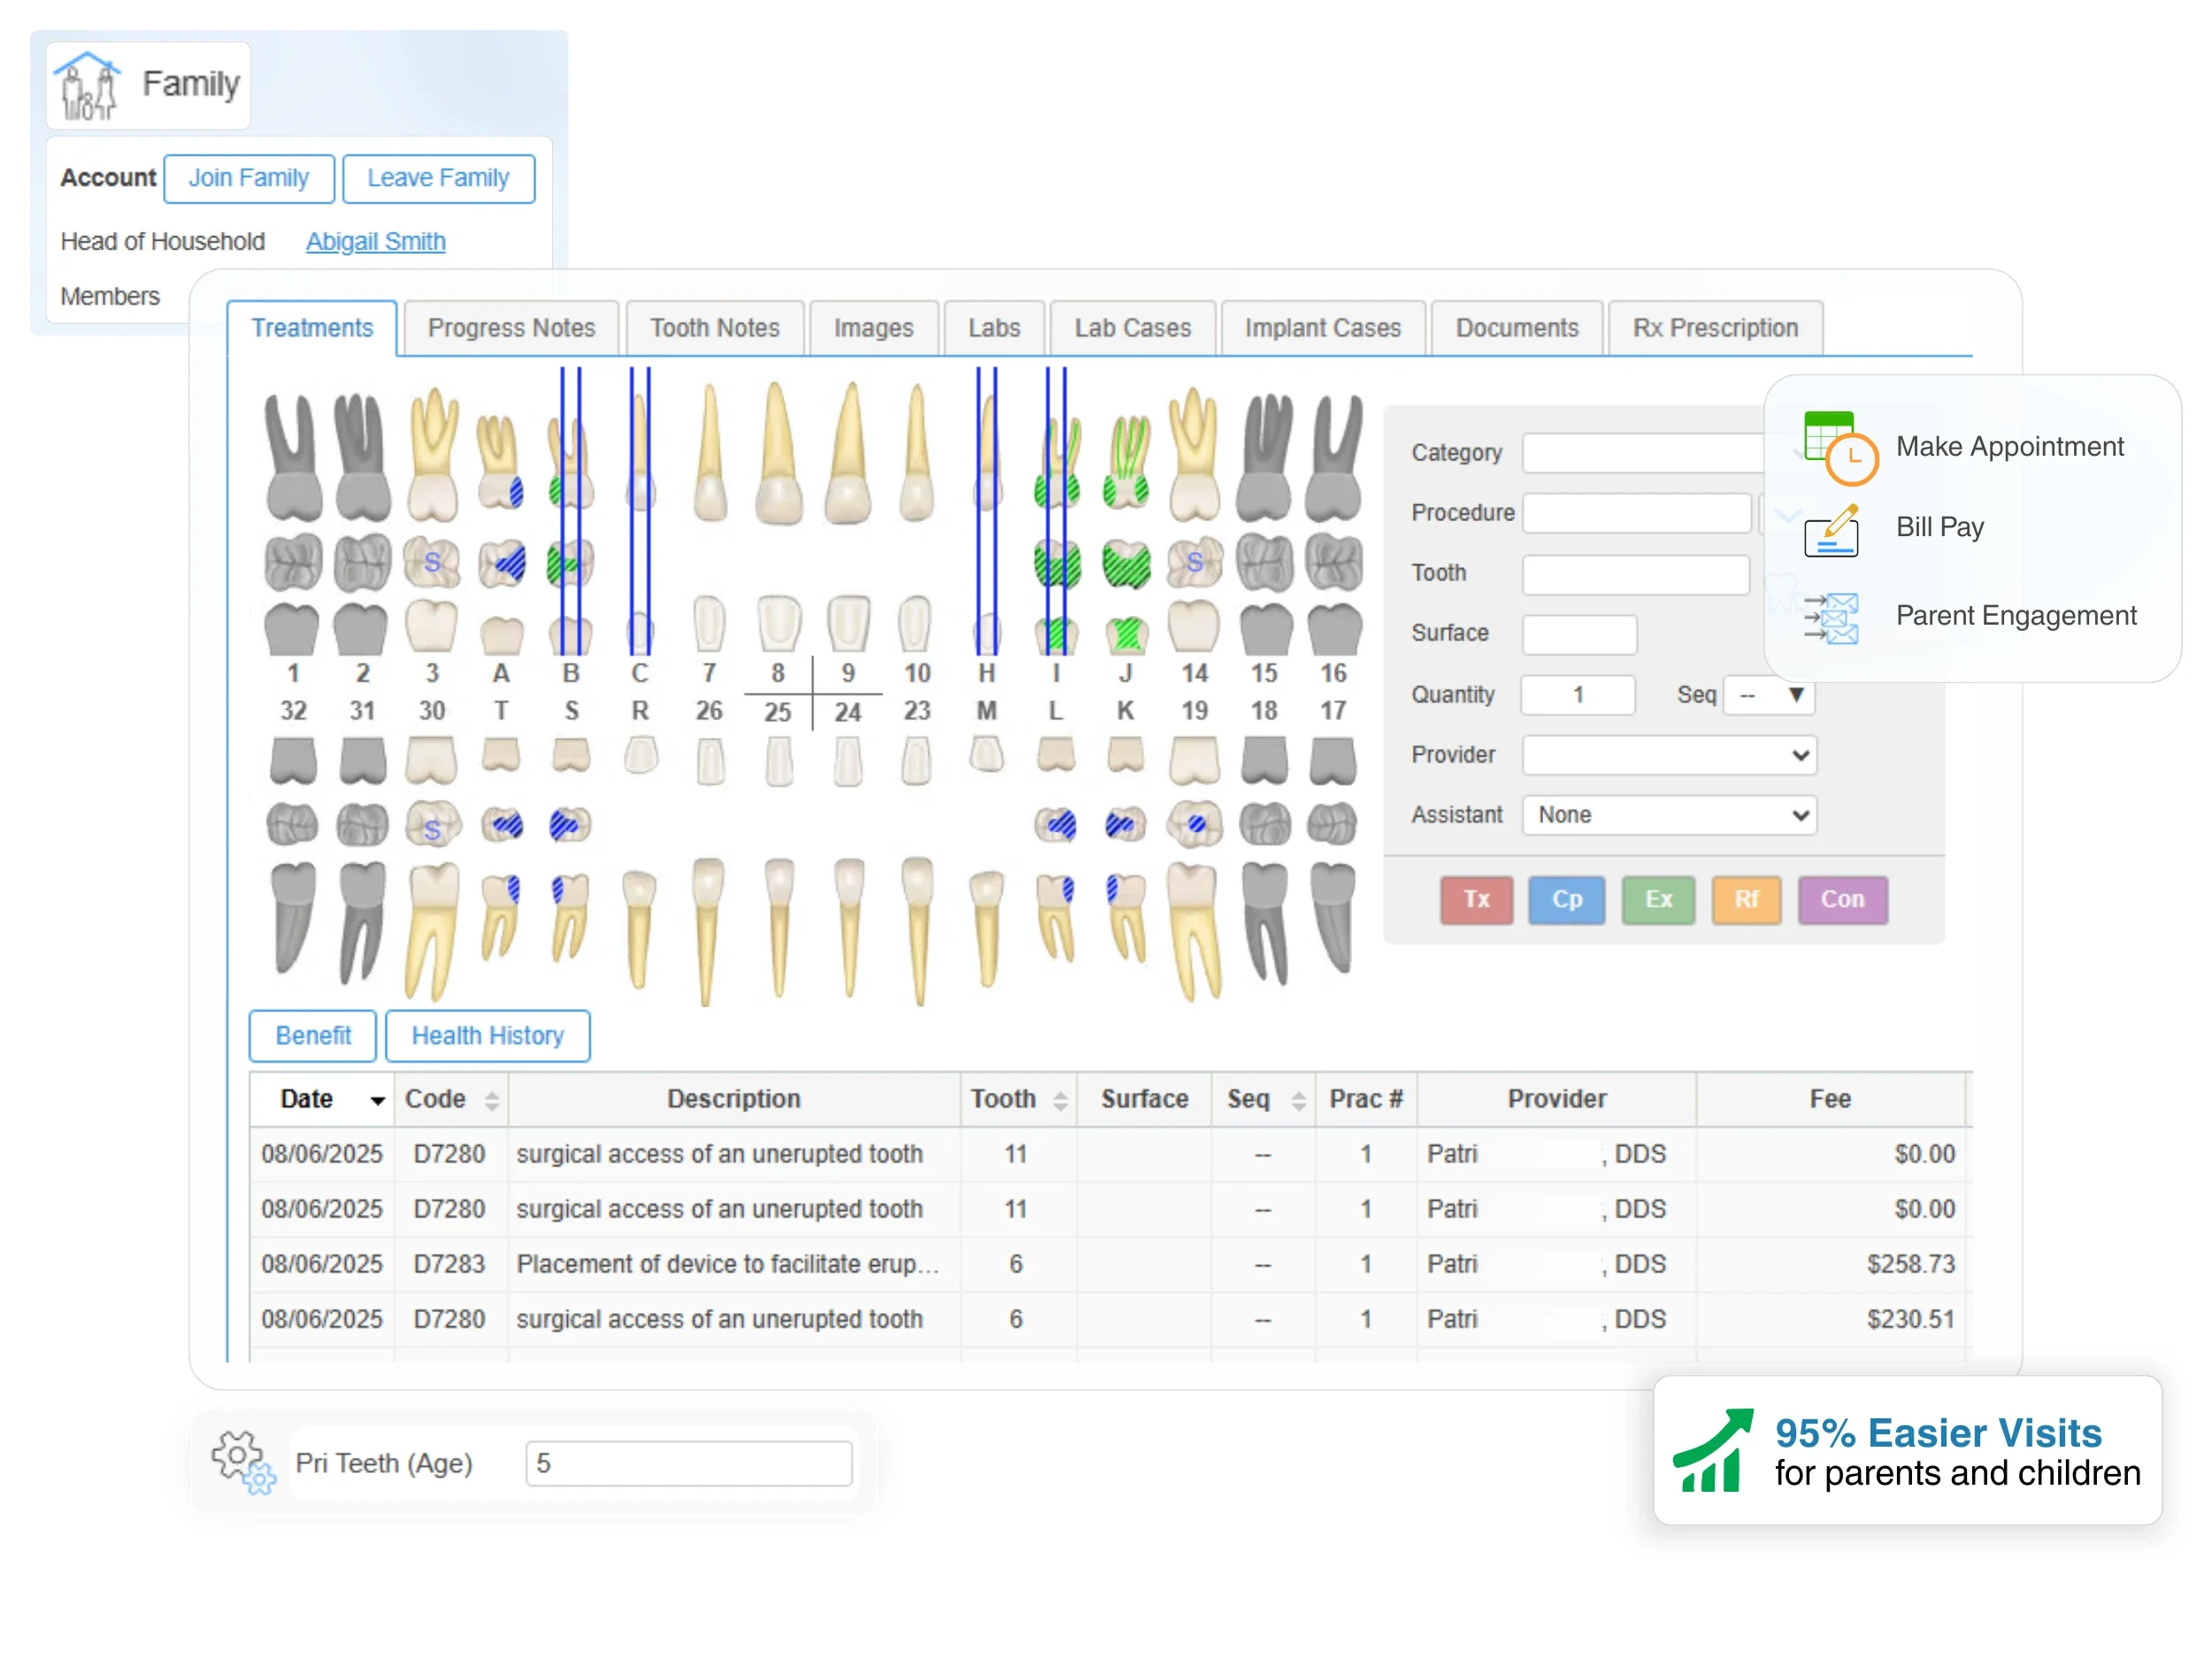This screenshot has width=2212, height=1659.
Task: Sort table by Date column arrow
Action: (377, 1100)
